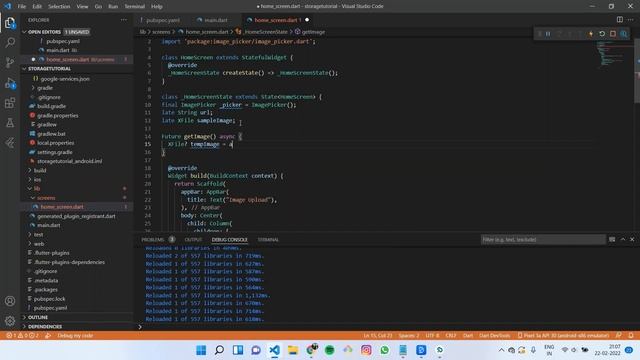Select Pixel 3a emulator device in status bar

(563, 336)
